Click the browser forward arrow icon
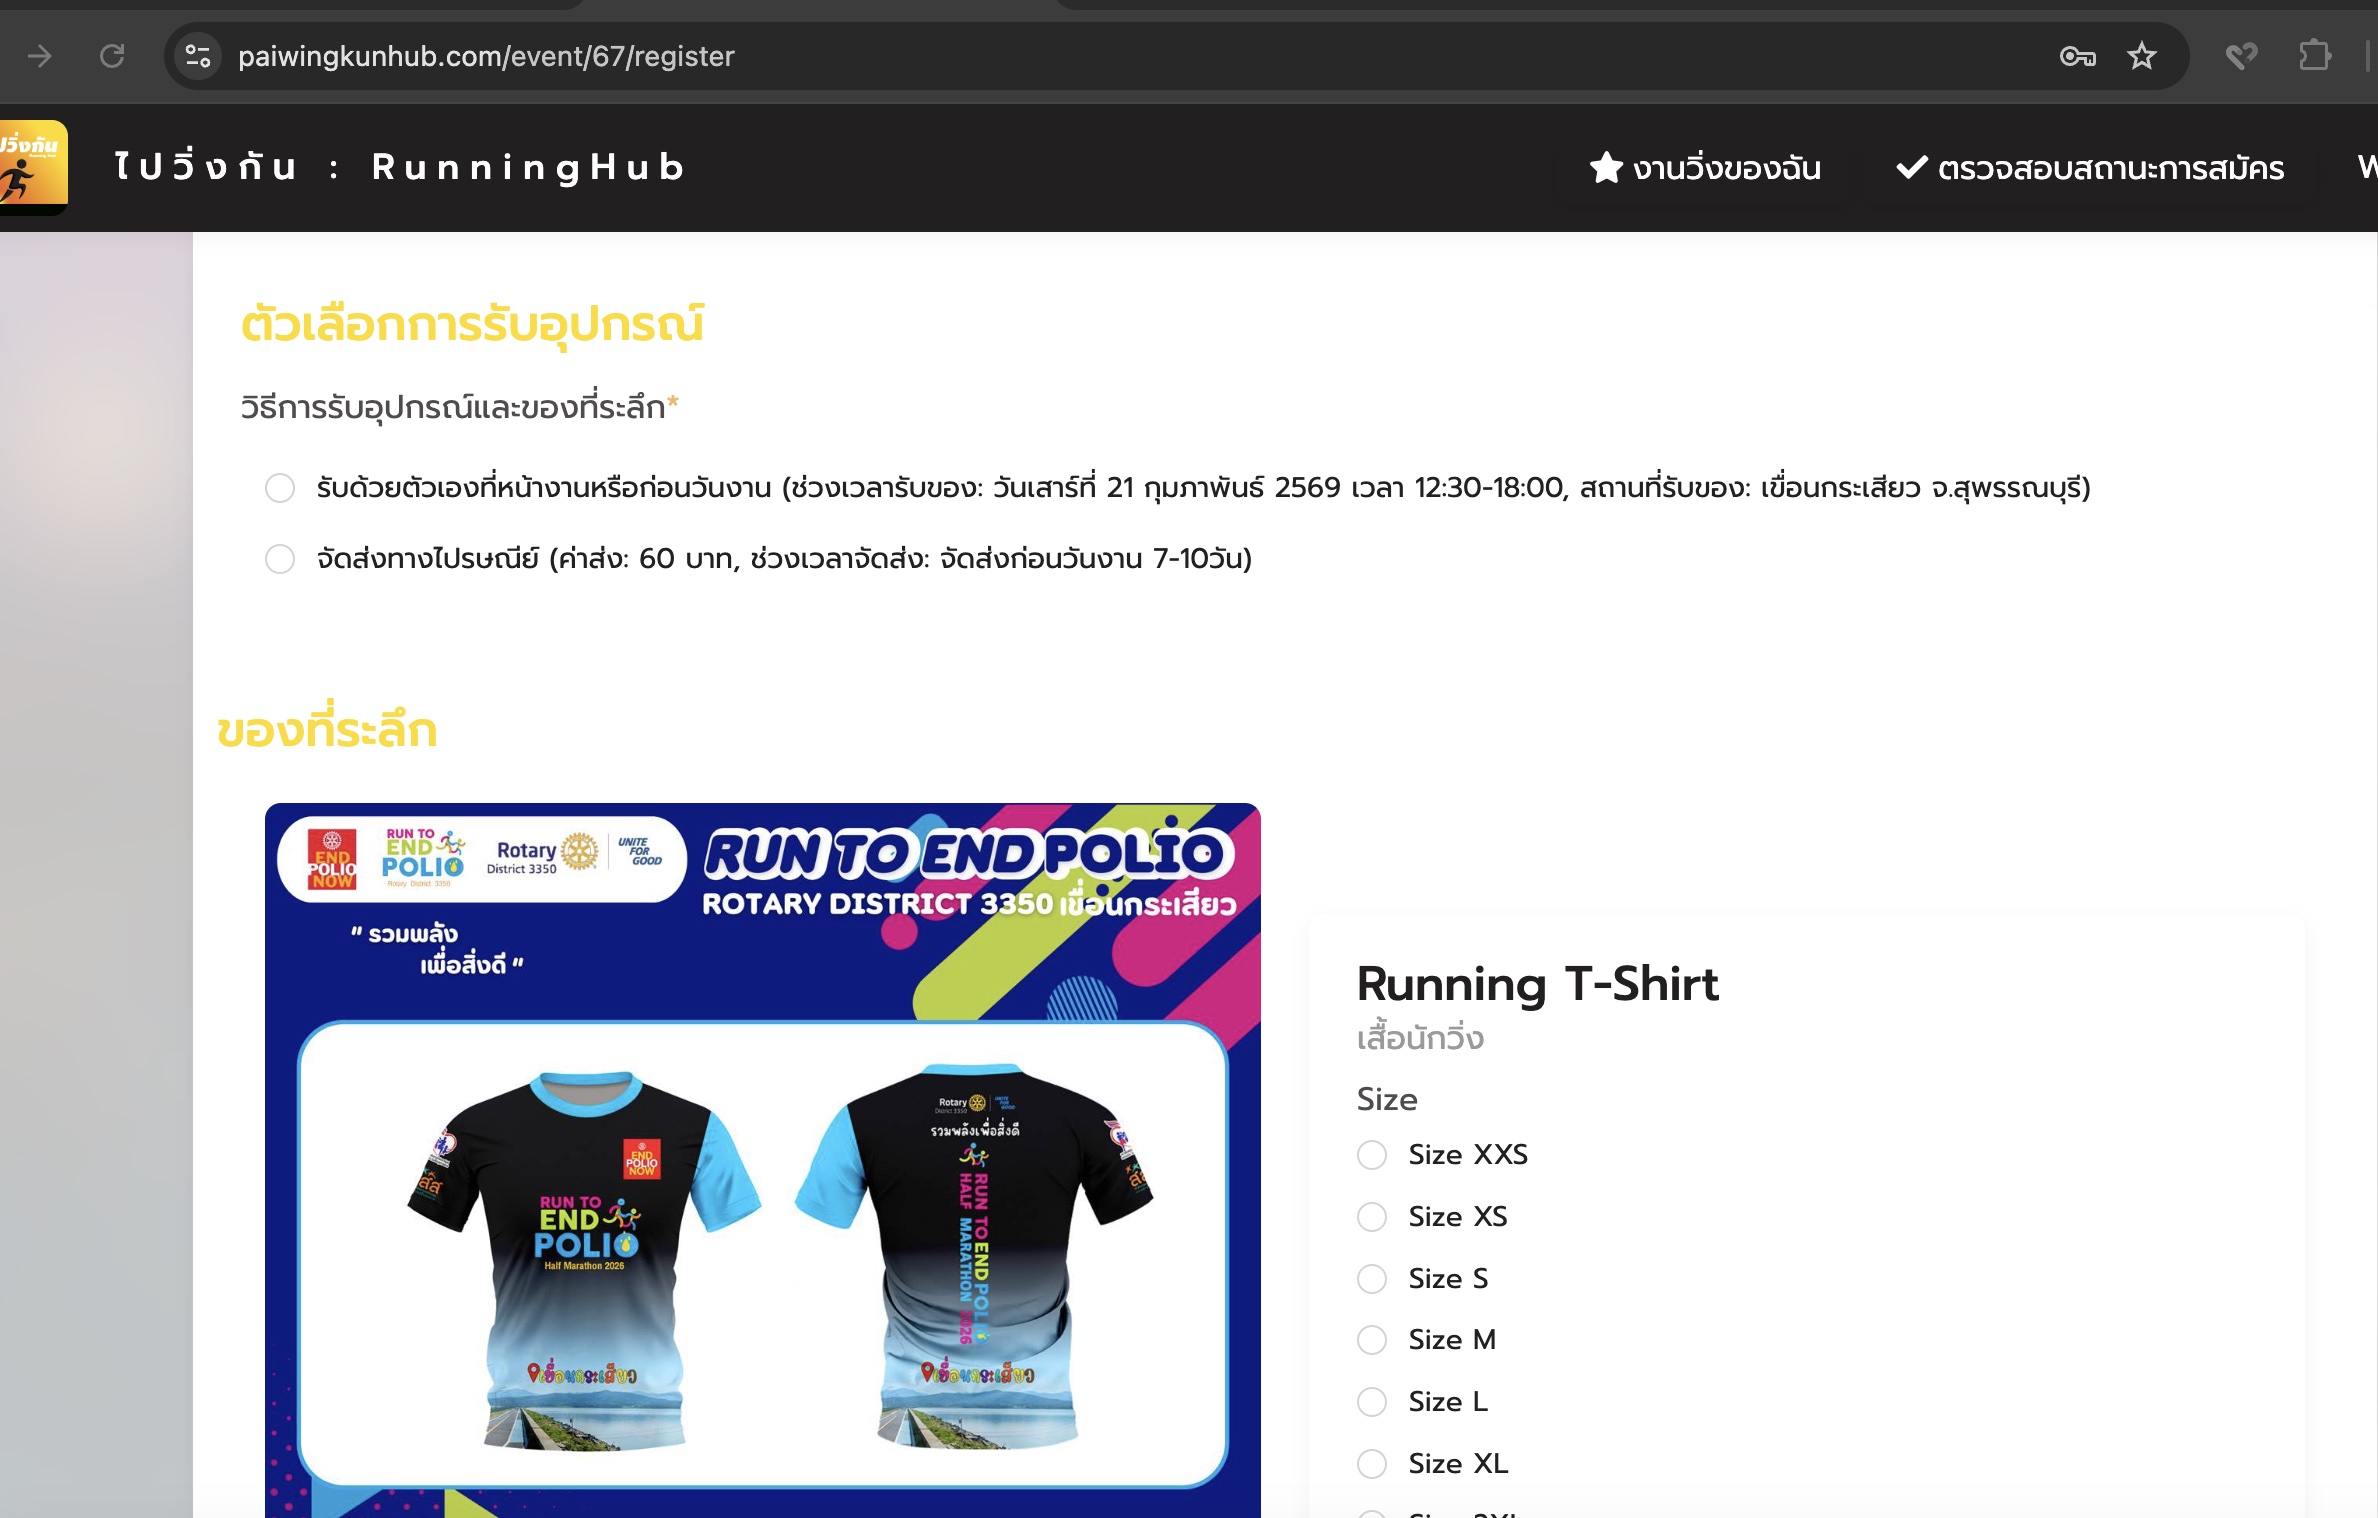The height and width of the screenshot is (1518, 2378). pos(40,56)
